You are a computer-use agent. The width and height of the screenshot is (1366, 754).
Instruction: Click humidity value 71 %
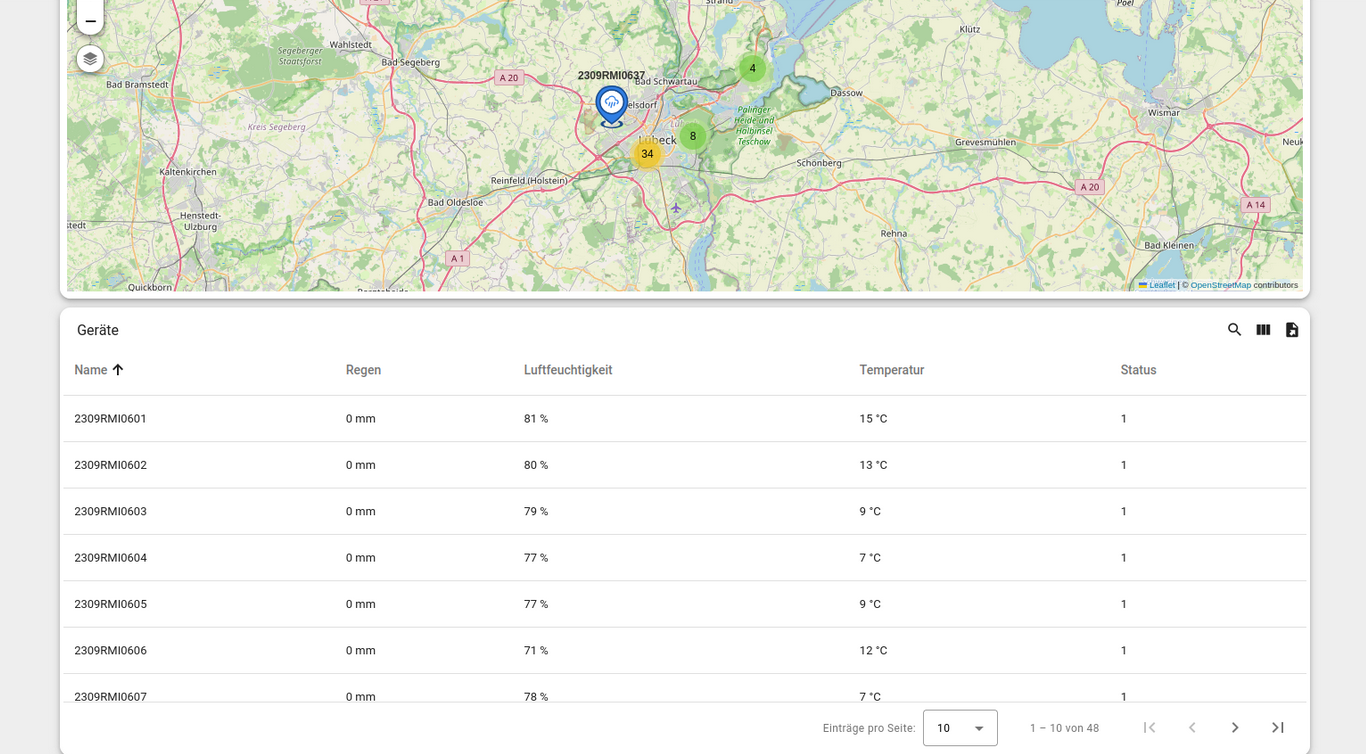point(536,650)
